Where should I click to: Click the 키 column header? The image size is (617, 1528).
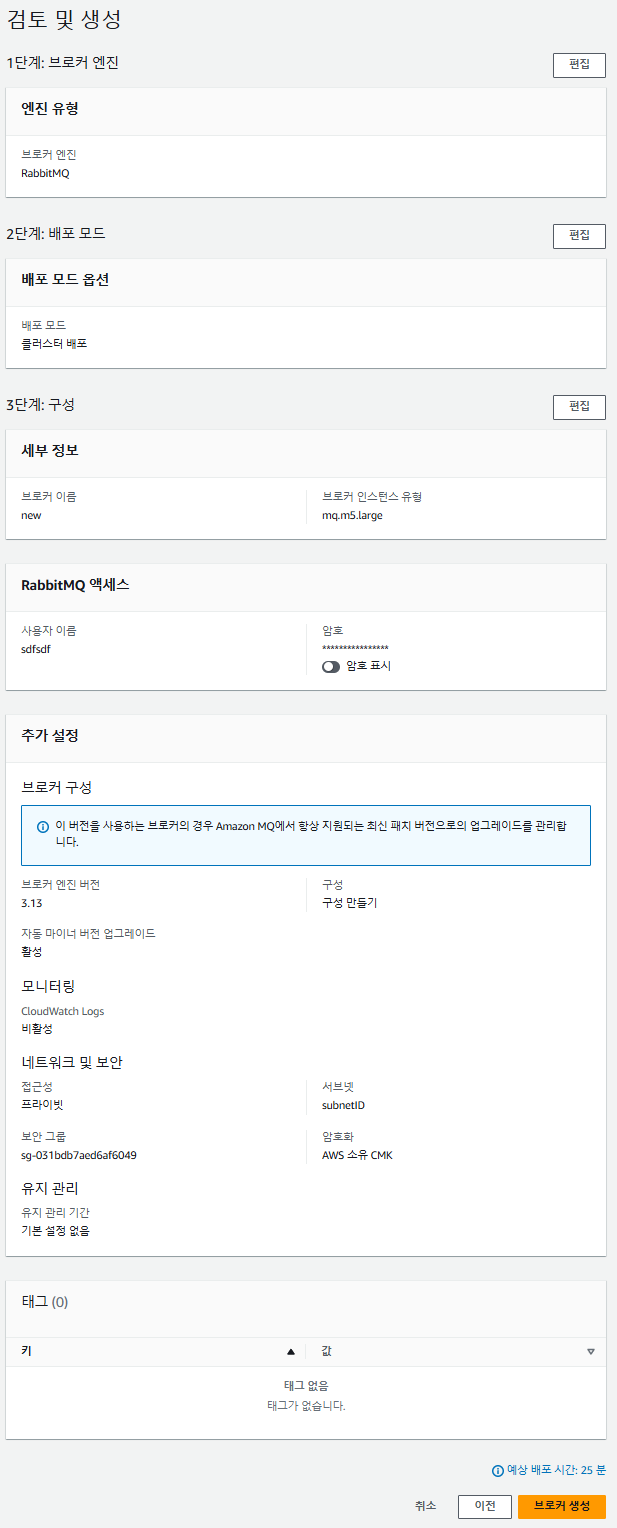[x=26, y=1351]
